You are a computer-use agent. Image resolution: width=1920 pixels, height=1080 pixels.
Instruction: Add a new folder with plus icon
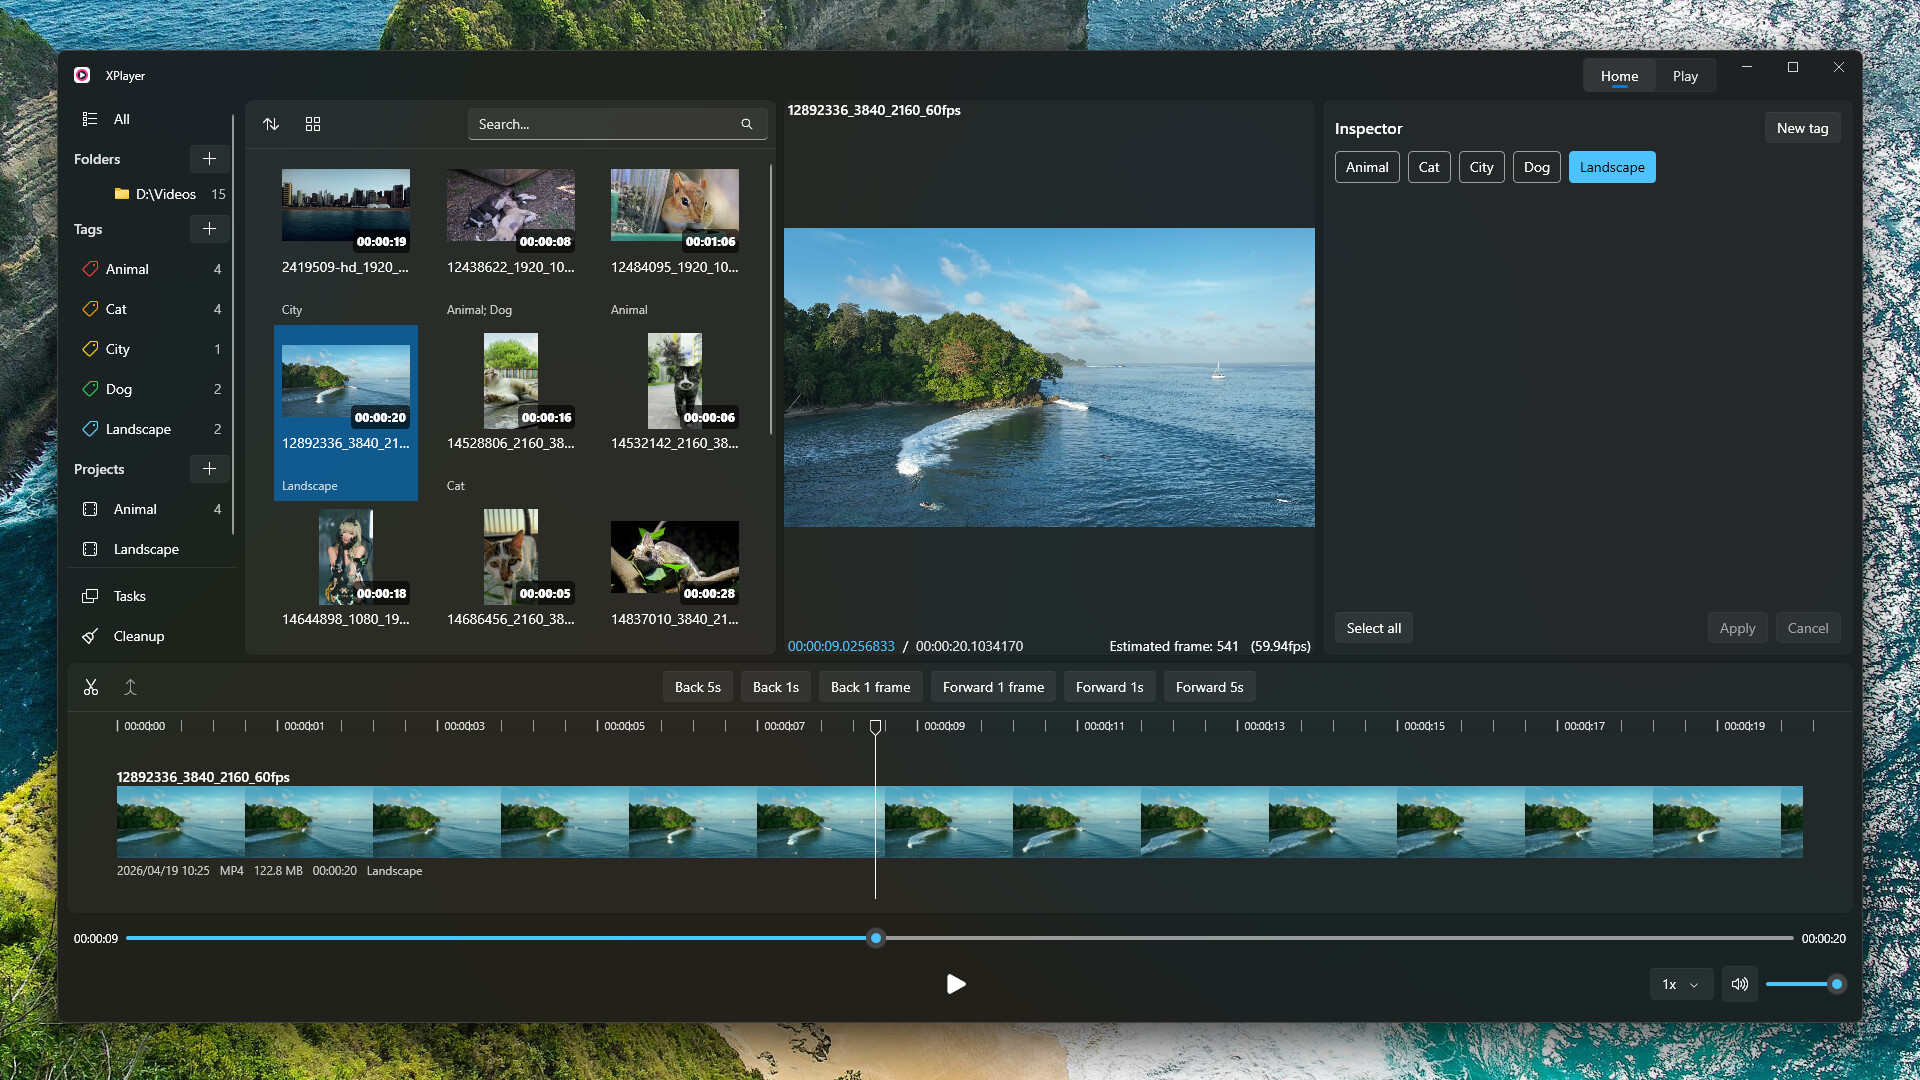click(209, 159)
